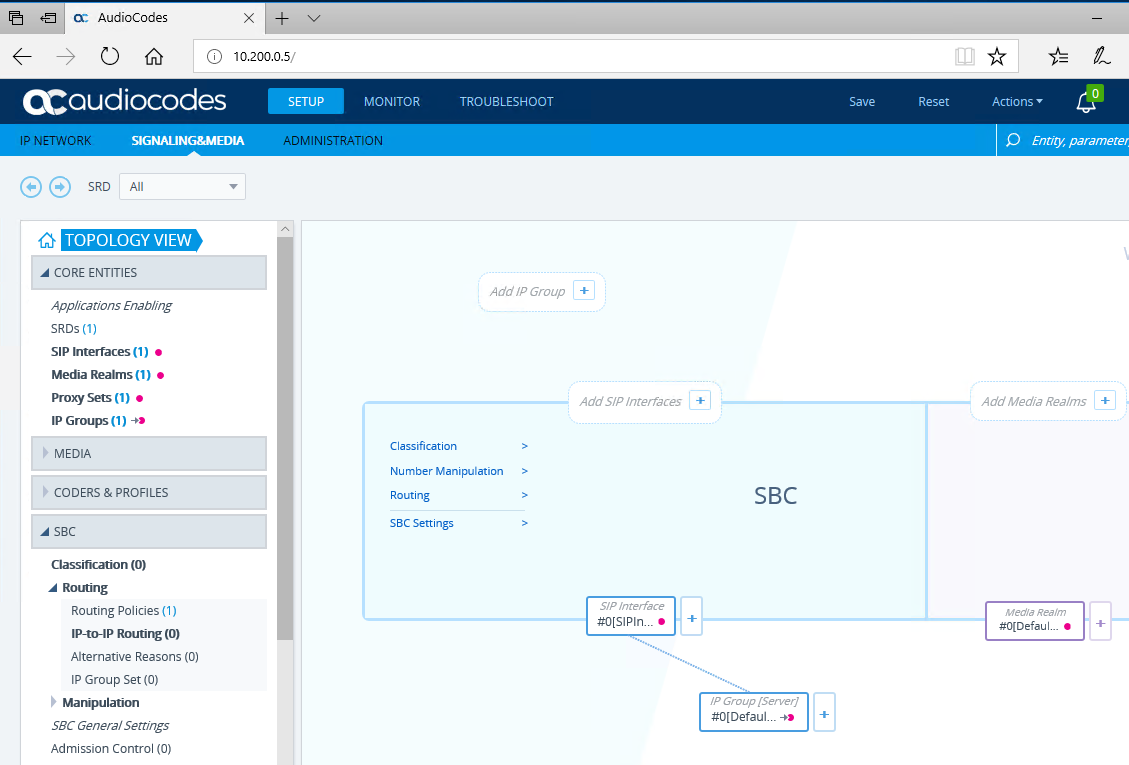Image resolution: width=1129 pixels, height=765 pixels.
Task: Click the sidebar vertical scrollbar thumb
Action: tap(285, 438)
